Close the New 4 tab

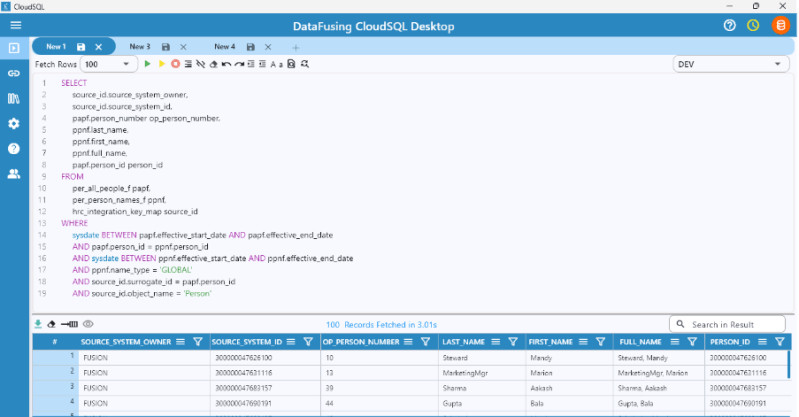point(268,47)
